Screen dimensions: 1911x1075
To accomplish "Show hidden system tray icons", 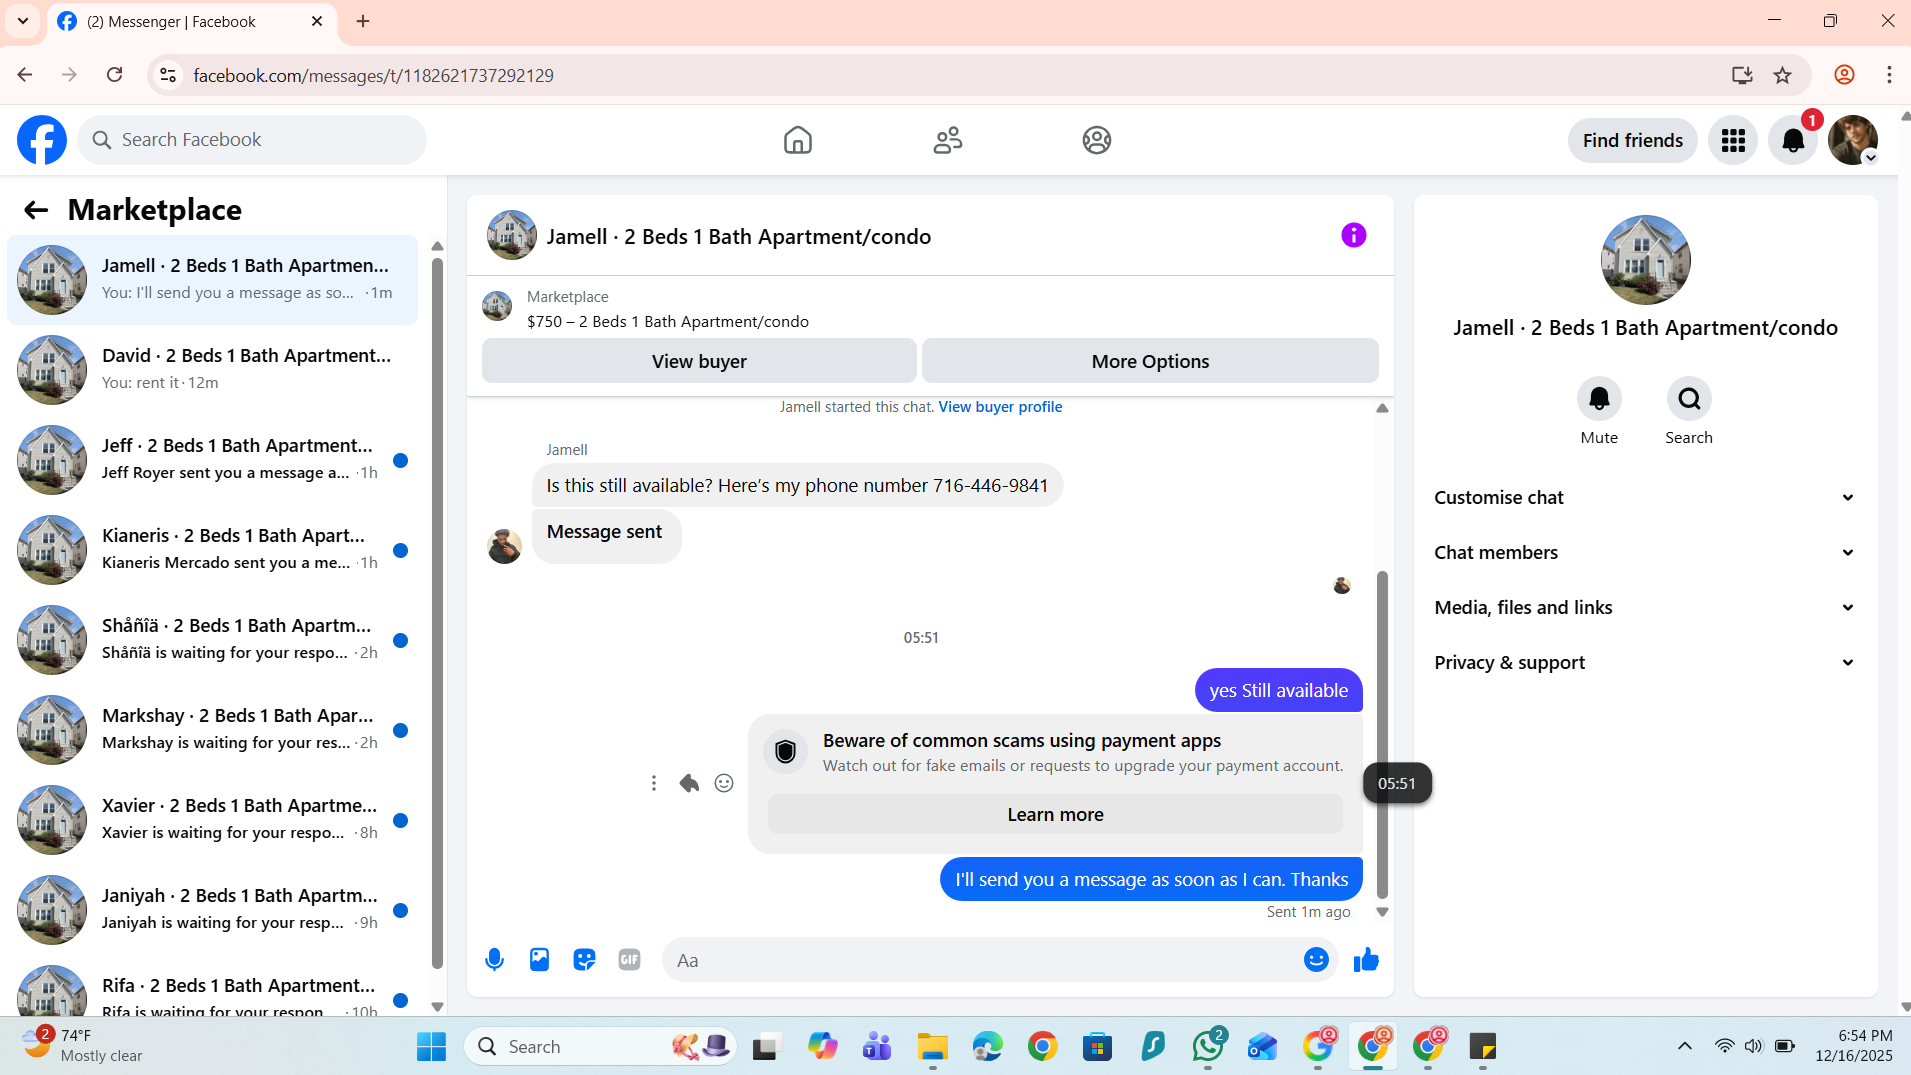I will point(1685,1046).
